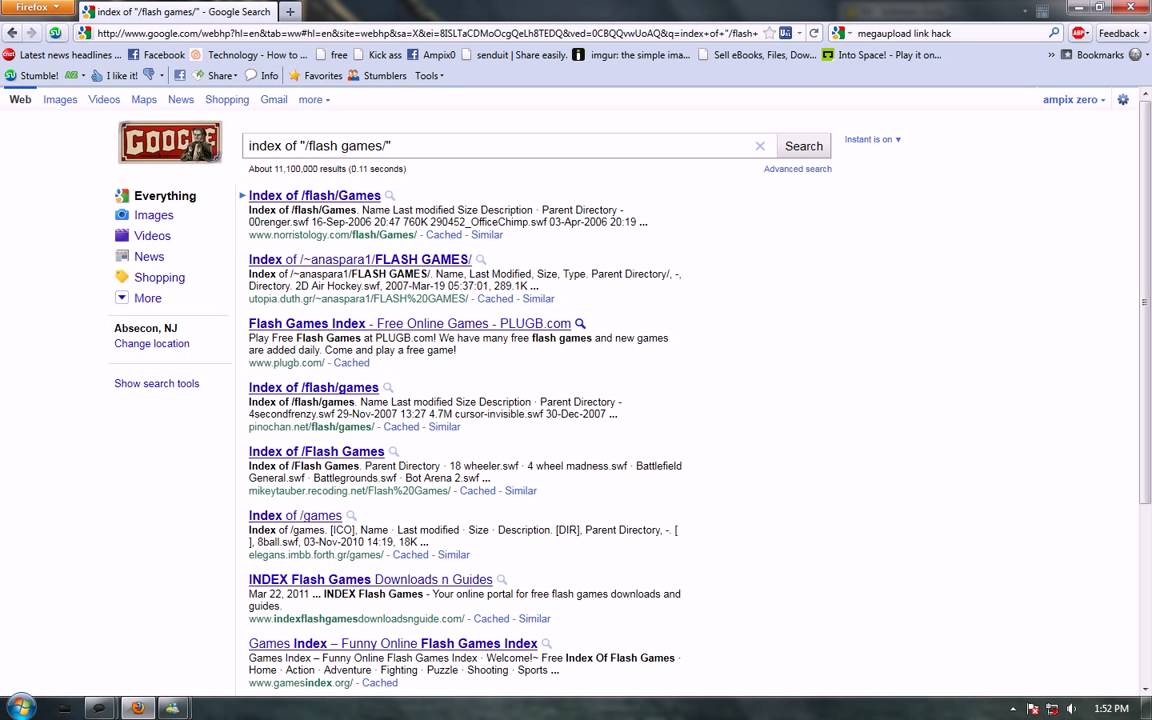The height and width of the screenshot is (720, 1152).
Task: Open the Windows Start menu orb
Action: coord(20,707)
